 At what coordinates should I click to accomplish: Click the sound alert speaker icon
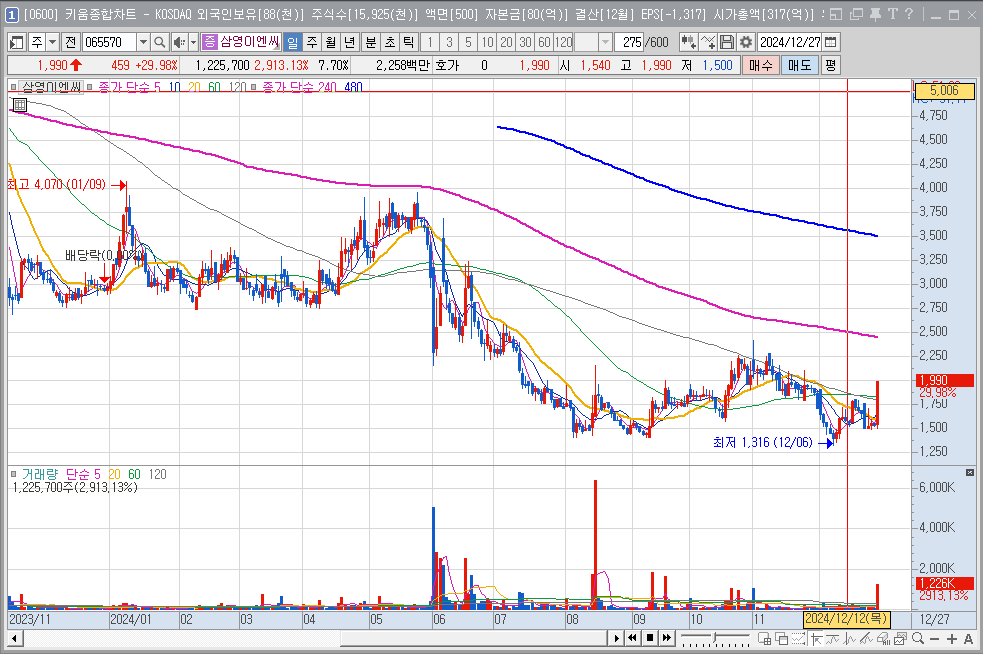pyautogui.click(x=179, y=42)
